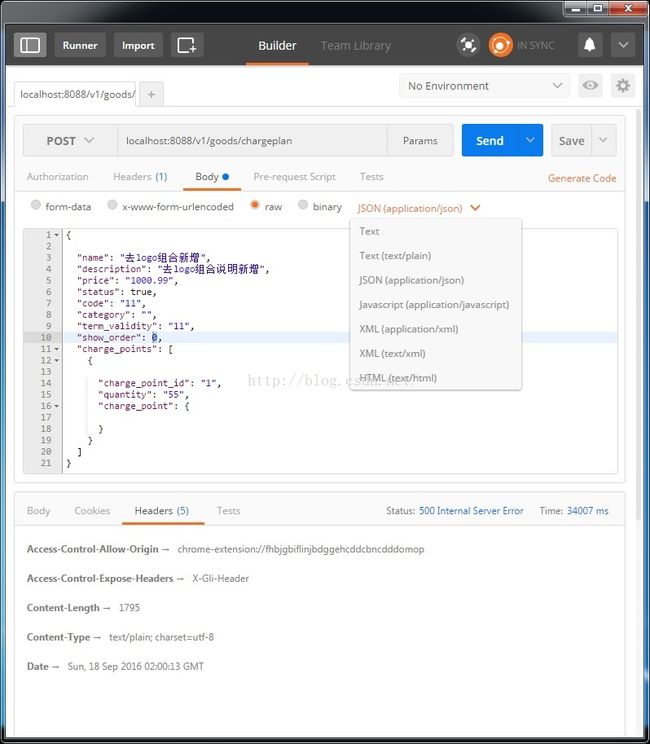Choose Text (text/plain) option
This screenshot has height=744, width=650.
point(436,256)
